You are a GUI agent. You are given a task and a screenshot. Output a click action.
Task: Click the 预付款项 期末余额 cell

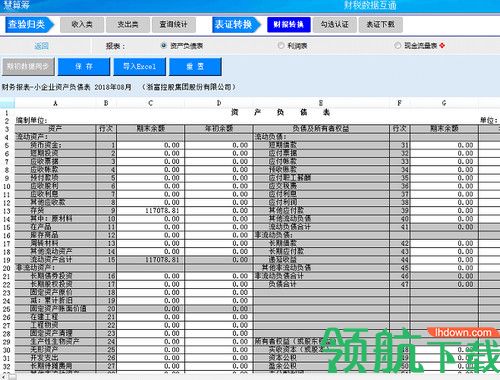[150, 178]
